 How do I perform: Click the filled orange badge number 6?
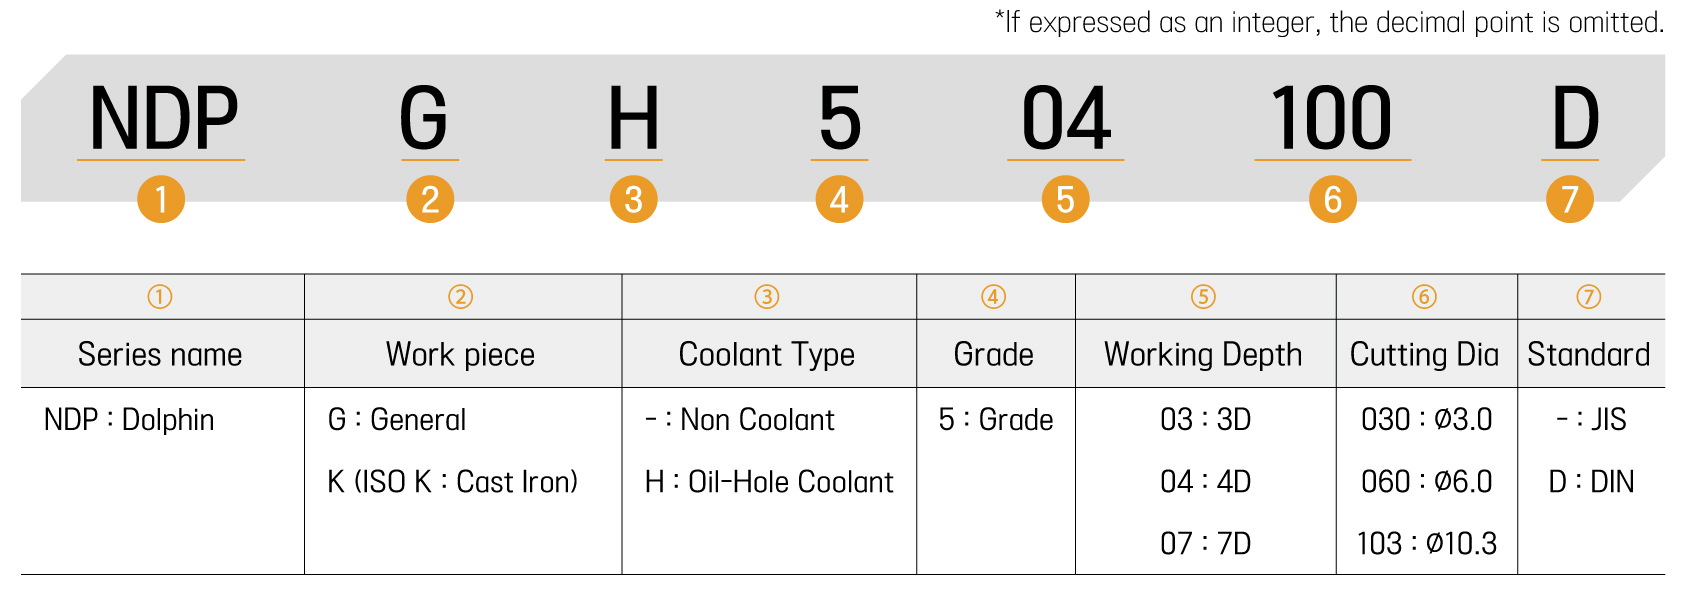tap(1332, 199)
